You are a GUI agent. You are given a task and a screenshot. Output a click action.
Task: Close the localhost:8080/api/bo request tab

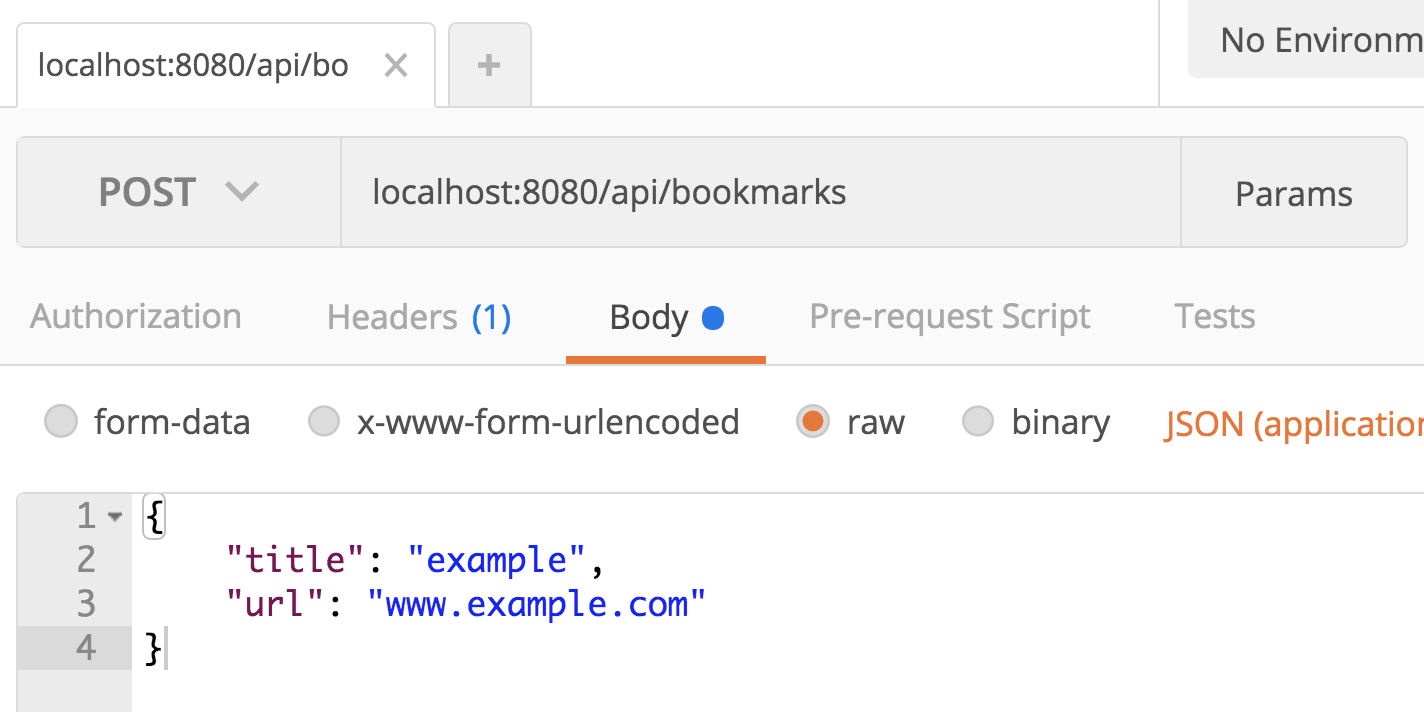(x=396, y=64)
